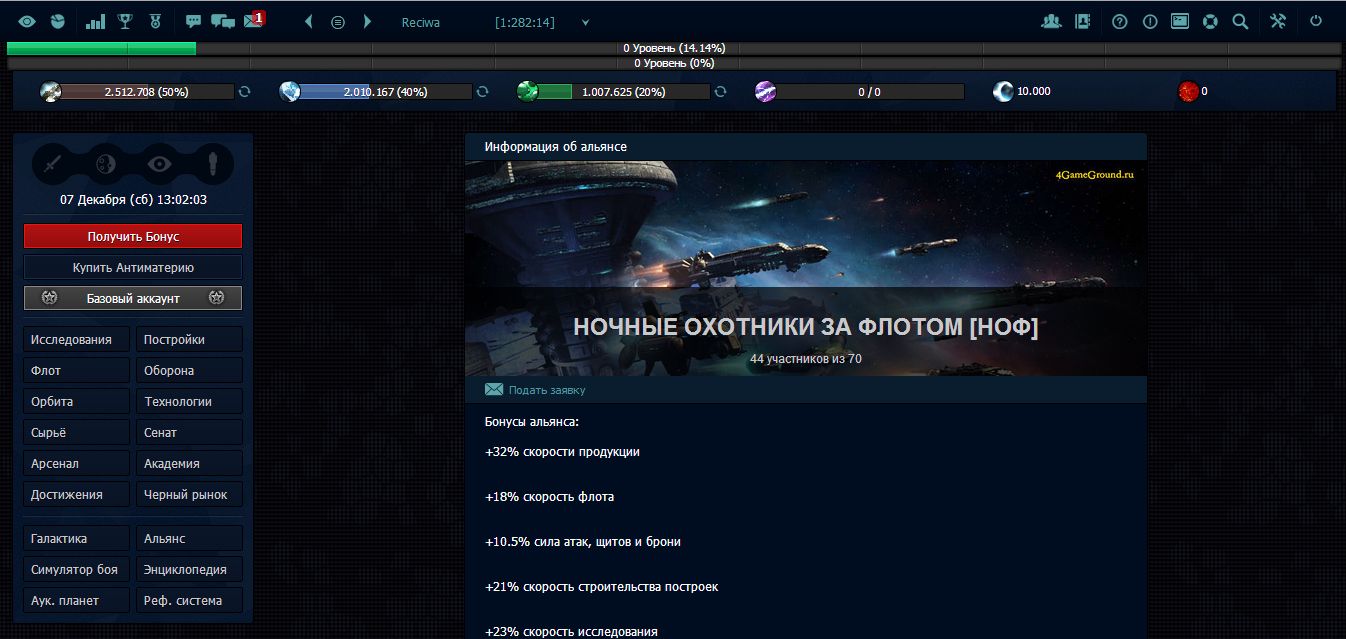Viewport: 1346px width, 639px height.
Task: Open the Реф. система menu
Action: click(189, 600)
